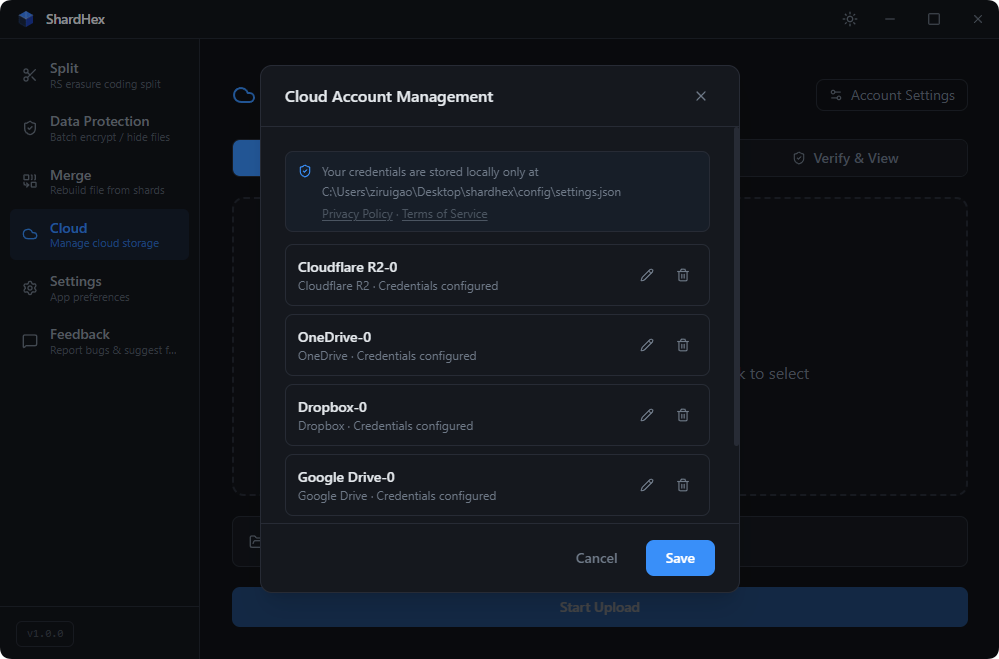This screenshot has width=999, height=659.
Task: Toggle light theme with sun icon
Action: click(x=850, y=19)
